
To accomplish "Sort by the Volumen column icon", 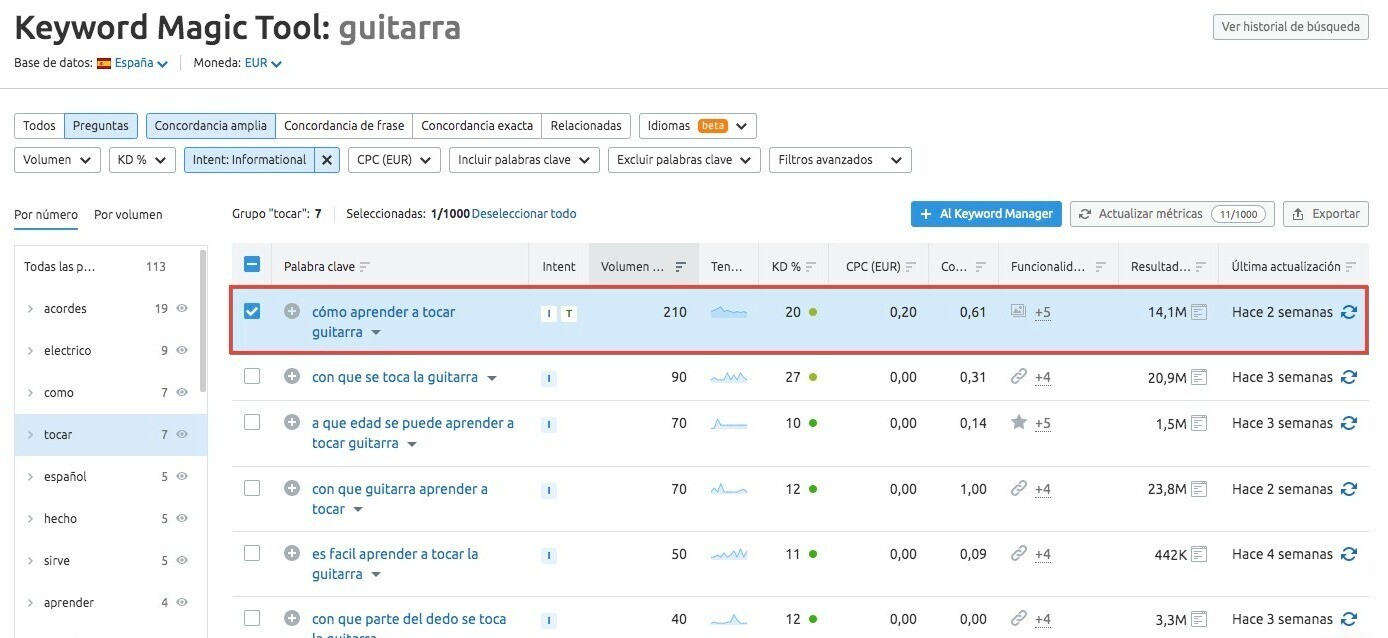I will coord(680,267).
